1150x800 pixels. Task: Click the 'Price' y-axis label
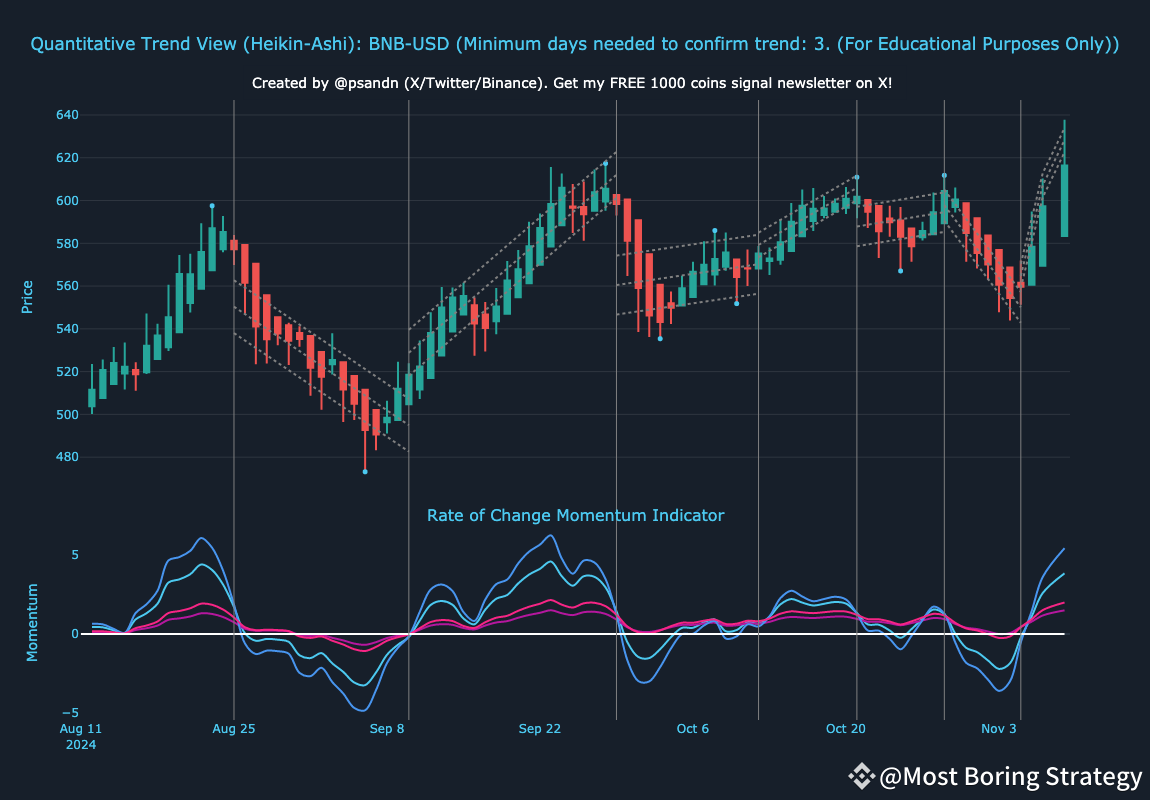coord(27,297)
